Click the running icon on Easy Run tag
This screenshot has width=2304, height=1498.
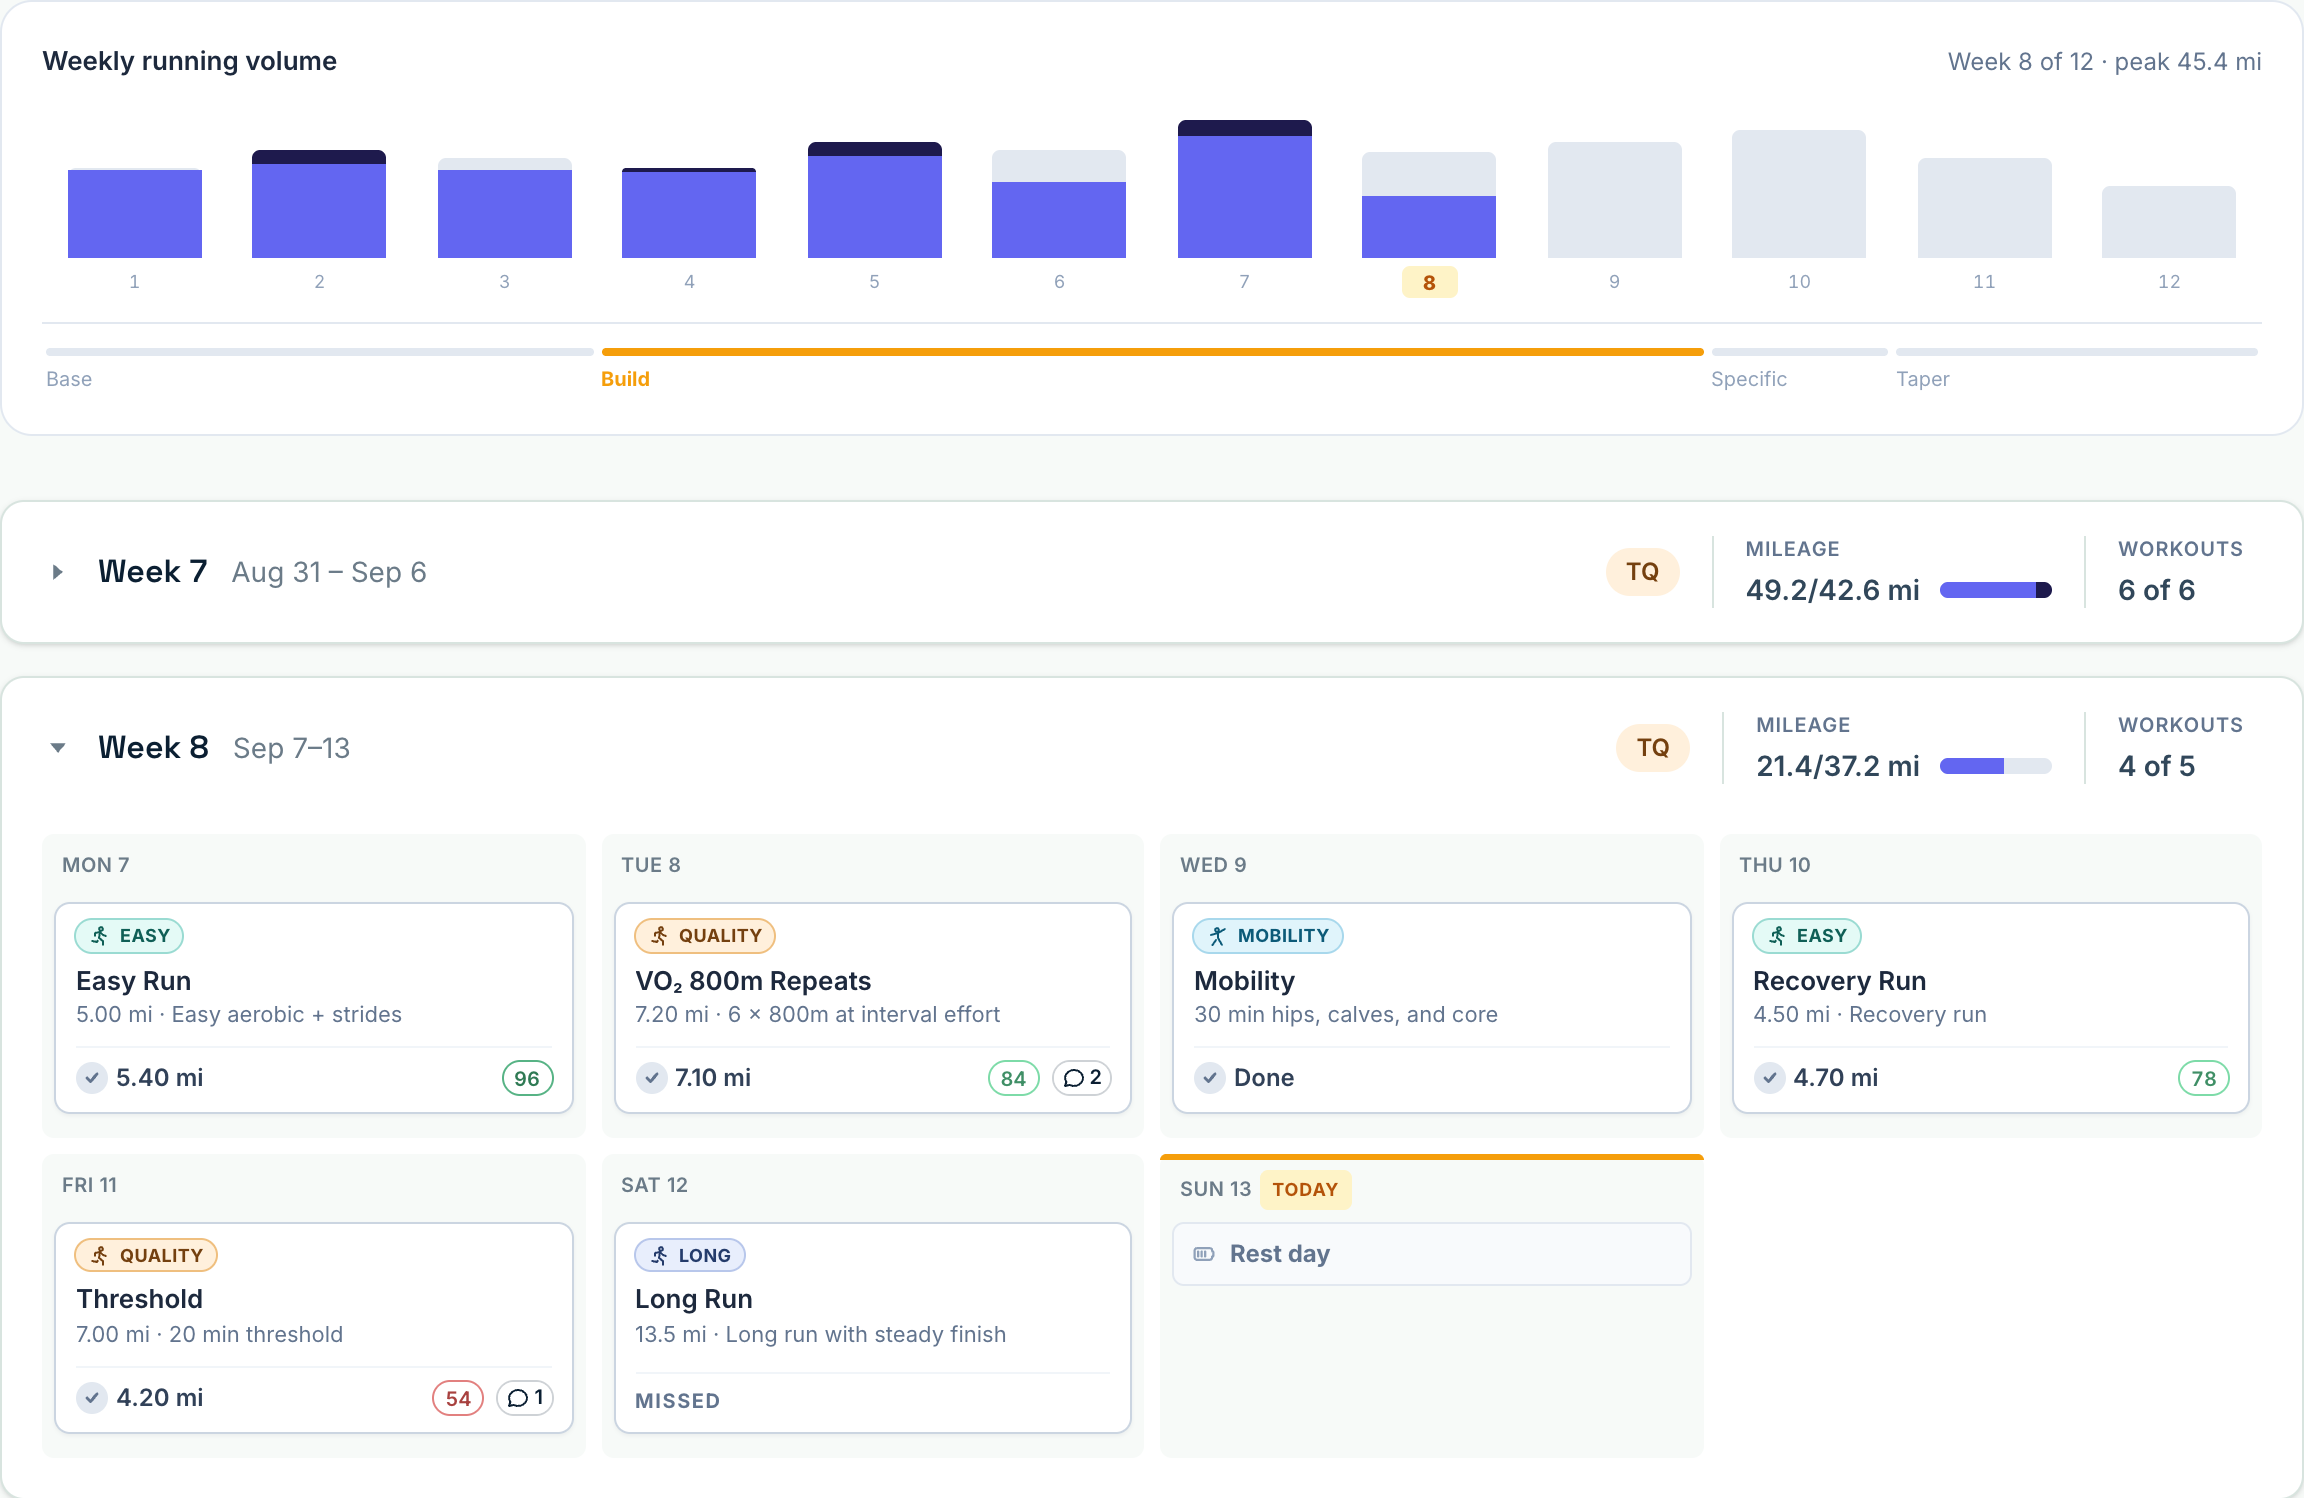[x=100, y=936]
